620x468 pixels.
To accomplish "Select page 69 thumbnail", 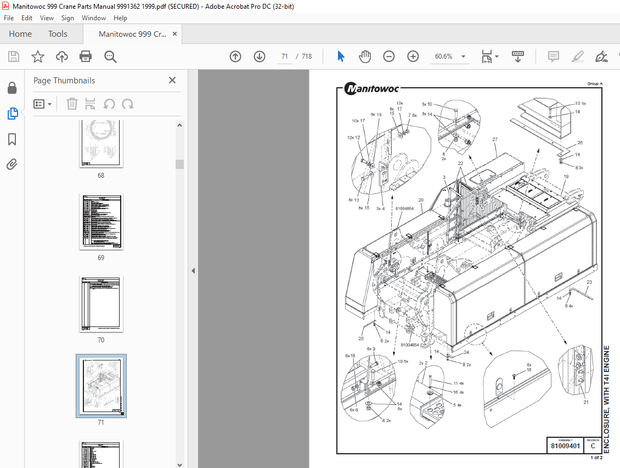I will (101, 222).
